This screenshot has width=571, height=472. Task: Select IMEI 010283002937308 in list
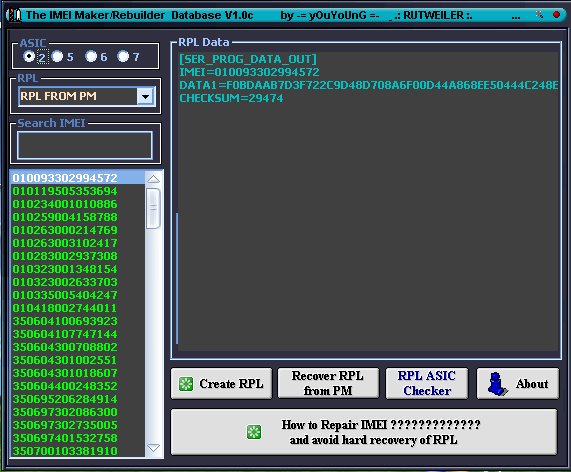78,256
